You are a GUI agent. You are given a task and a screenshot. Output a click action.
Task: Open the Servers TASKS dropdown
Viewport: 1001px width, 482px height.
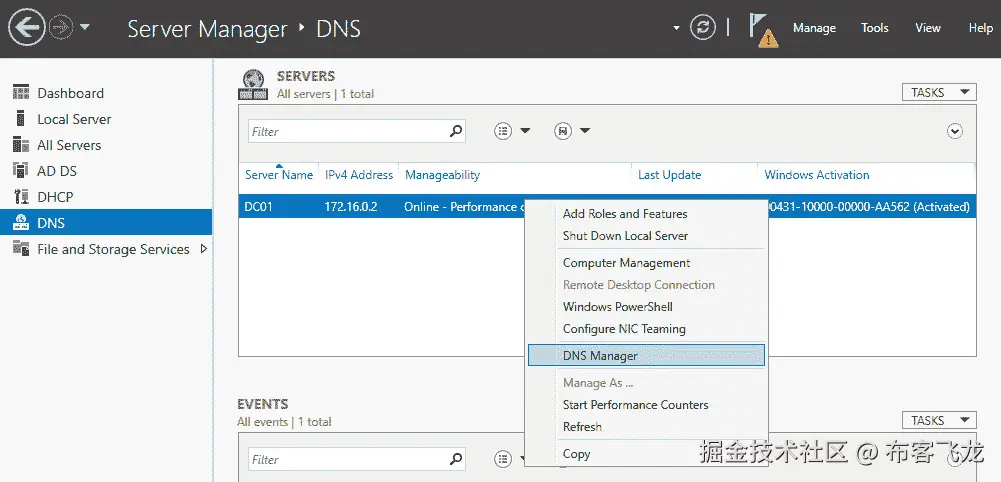click(939, 93)
